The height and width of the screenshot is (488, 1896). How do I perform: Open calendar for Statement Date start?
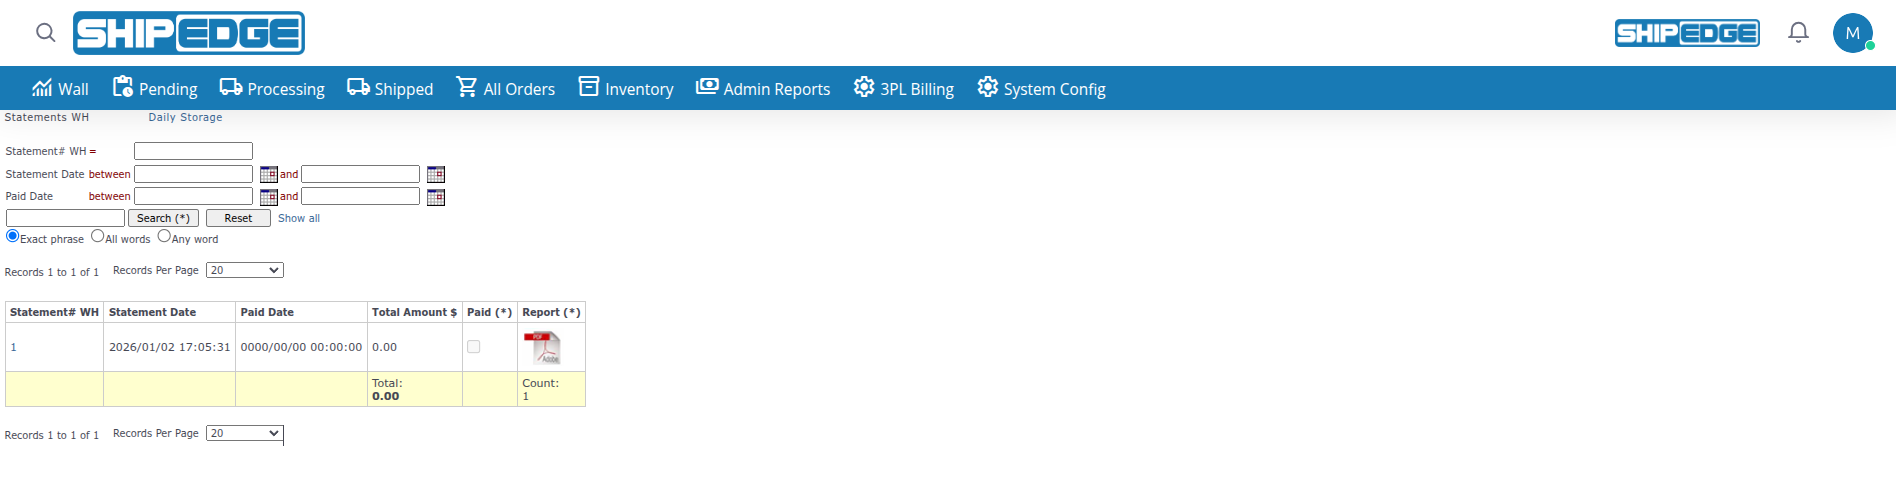(x=268, y=175)
